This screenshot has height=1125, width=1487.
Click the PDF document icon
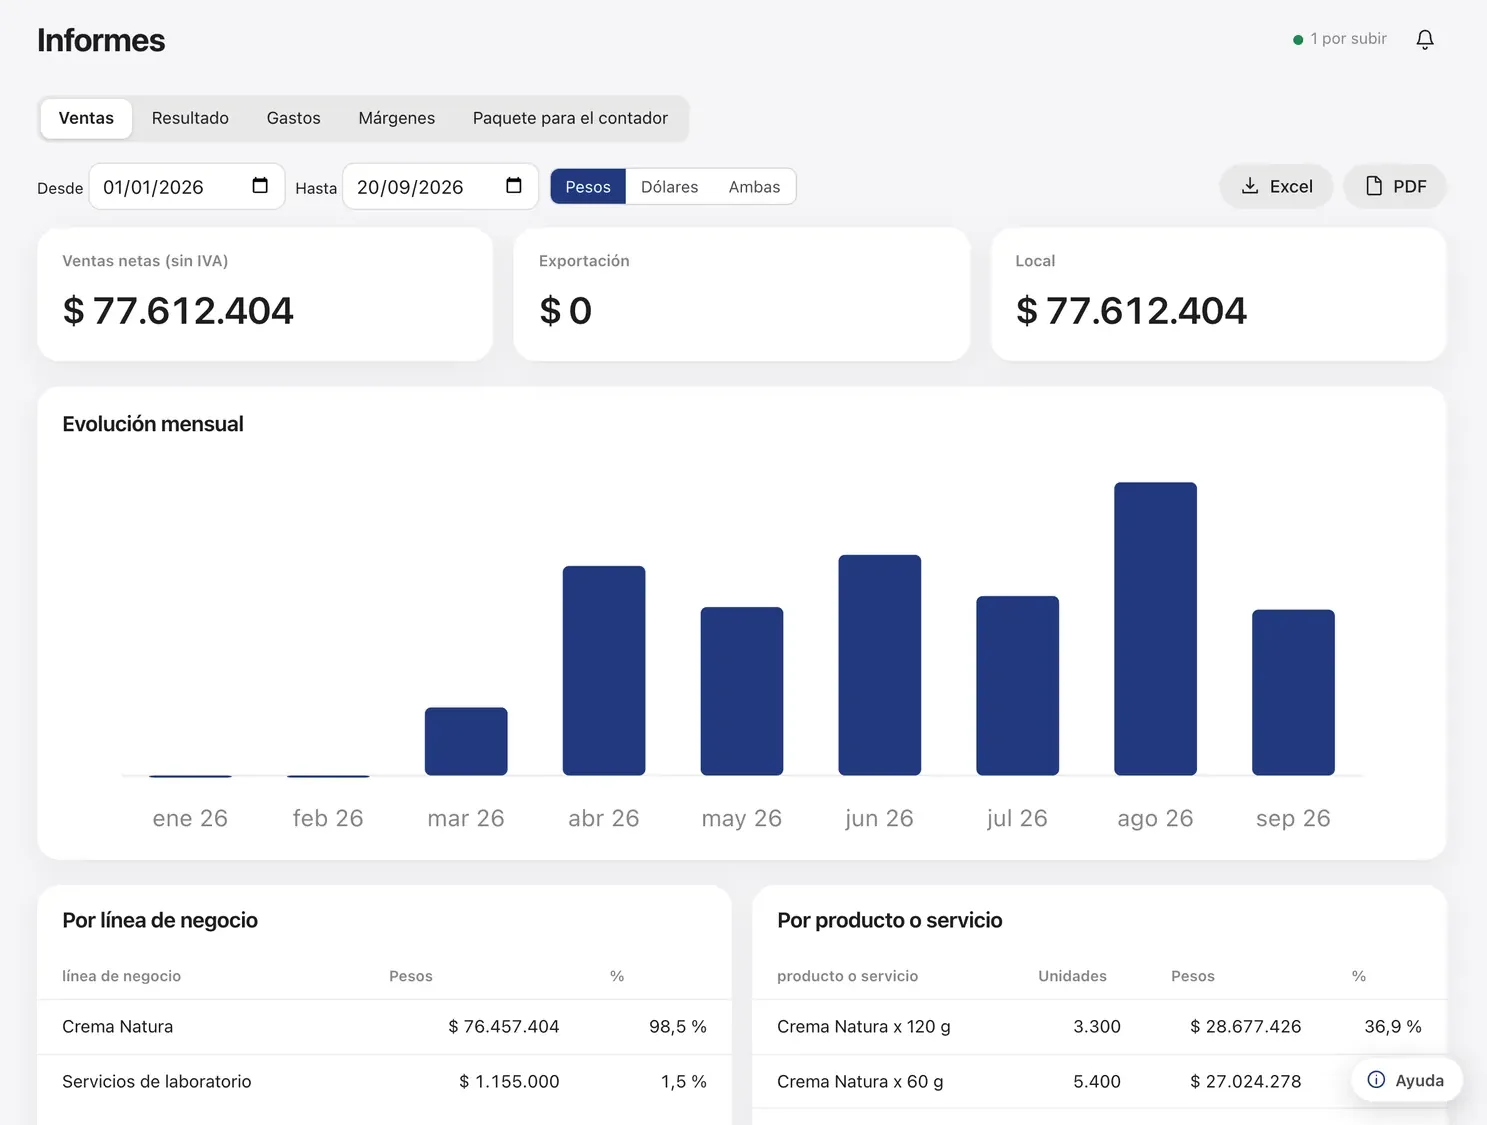coord(1374,186)
